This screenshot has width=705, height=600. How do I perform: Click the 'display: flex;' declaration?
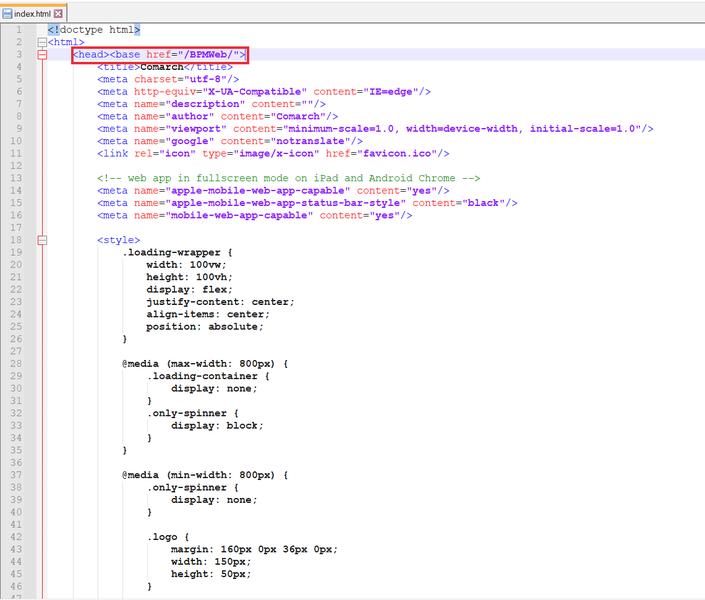pos(189,290)
